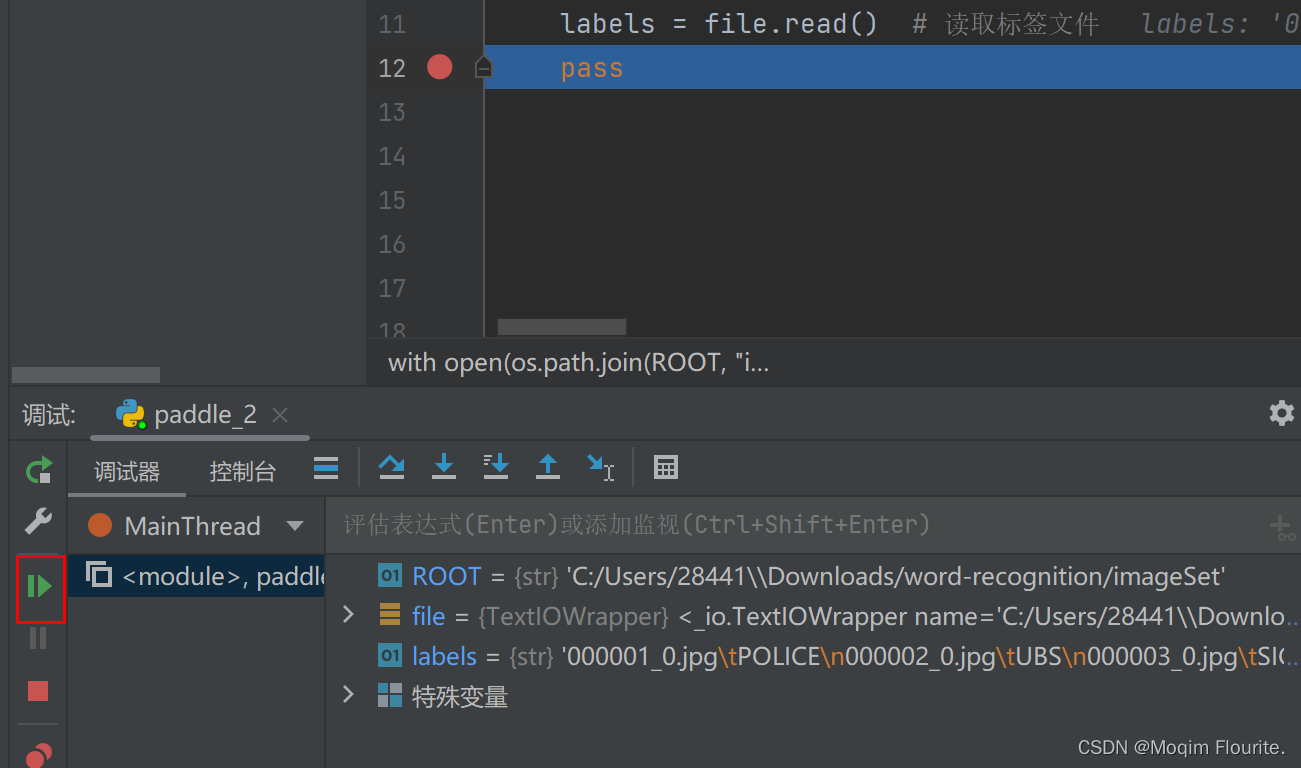Click Step Into My Code icon

(x=495, y=467)
